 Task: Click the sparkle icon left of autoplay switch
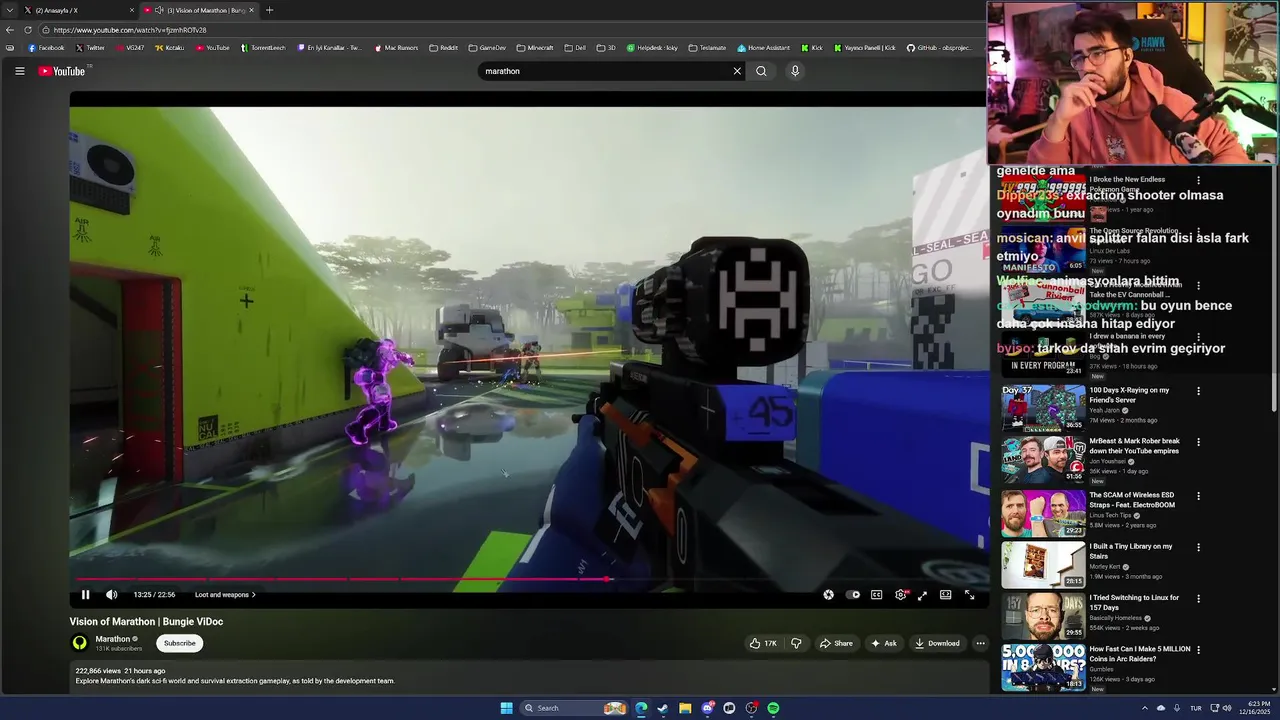point(828,595)
